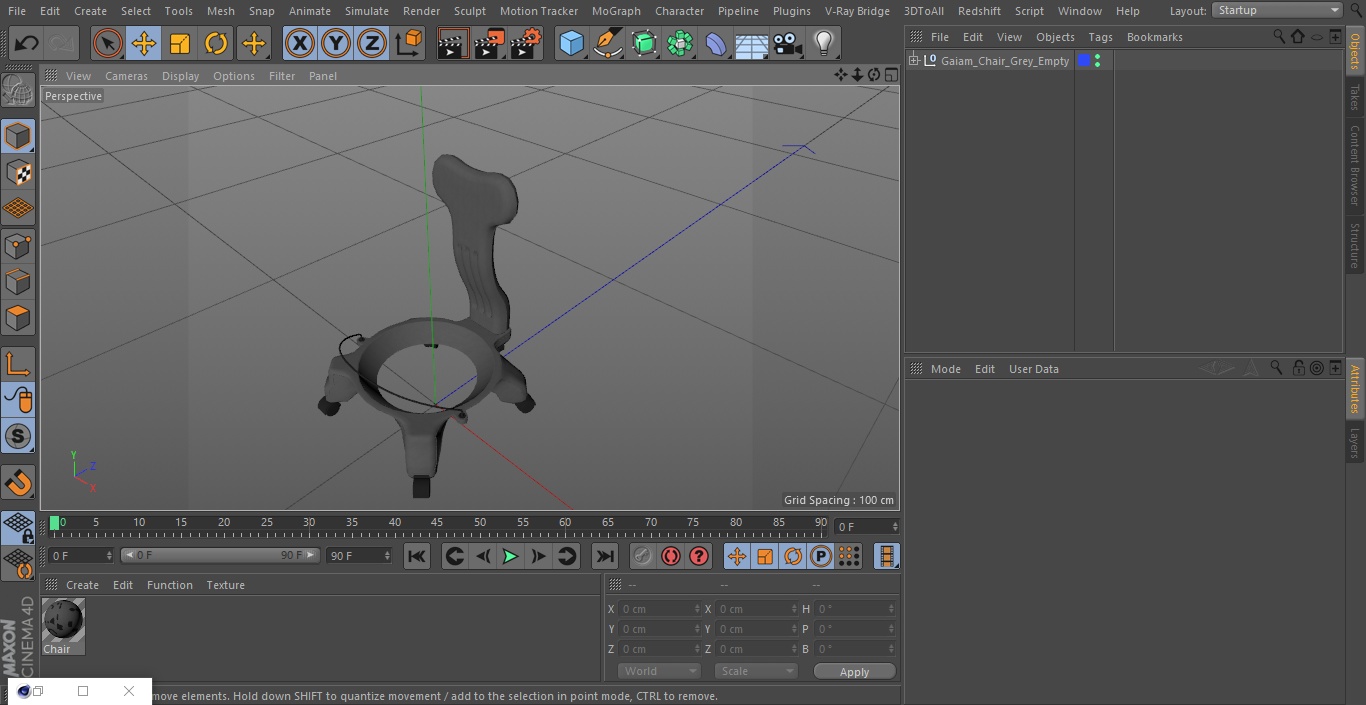The width and height of the screenshot is (1366, 705).
Task: Toggle Position keyframe recording
Action: point(737,556)
